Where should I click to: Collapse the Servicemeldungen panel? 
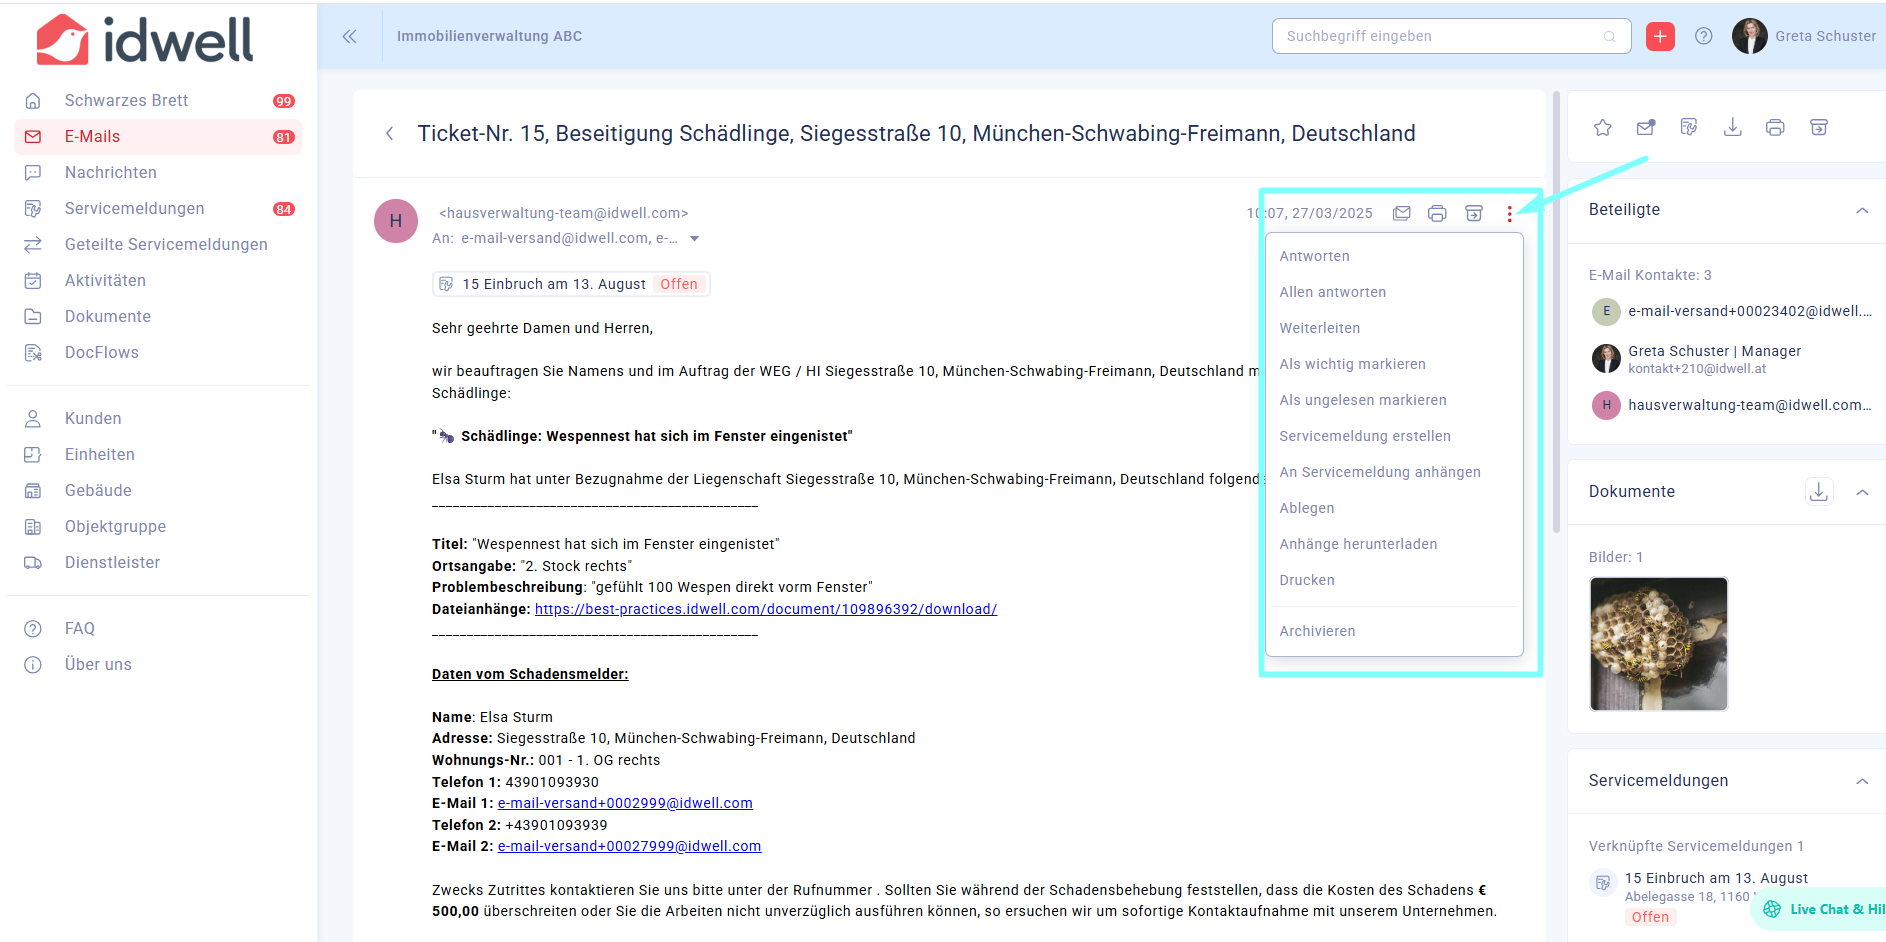[x=1862, y=781]
